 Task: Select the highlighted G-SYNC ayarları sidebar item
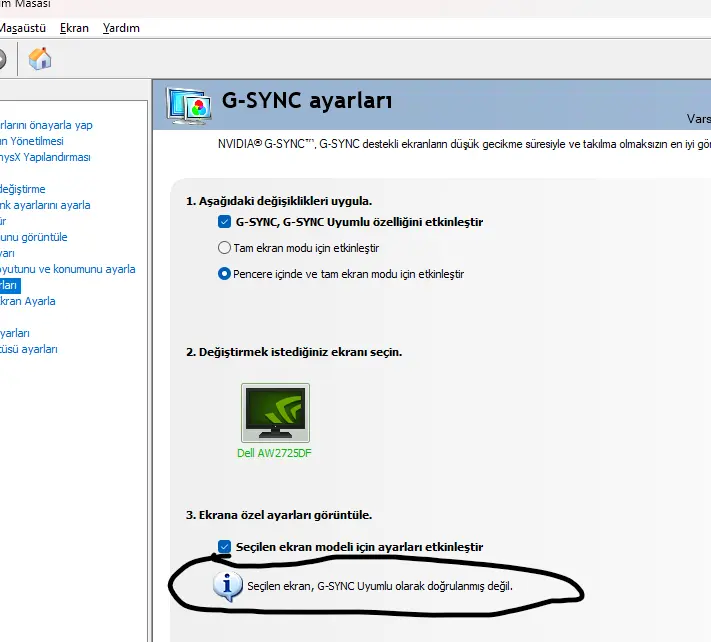point(10,285)
